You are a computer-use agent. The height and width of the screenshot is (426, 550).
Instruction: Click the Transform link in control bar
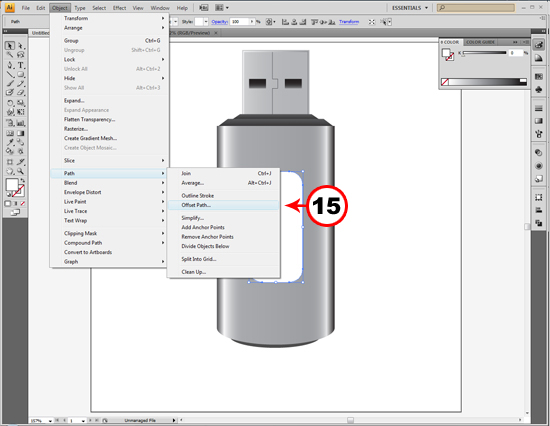(349, 22)
